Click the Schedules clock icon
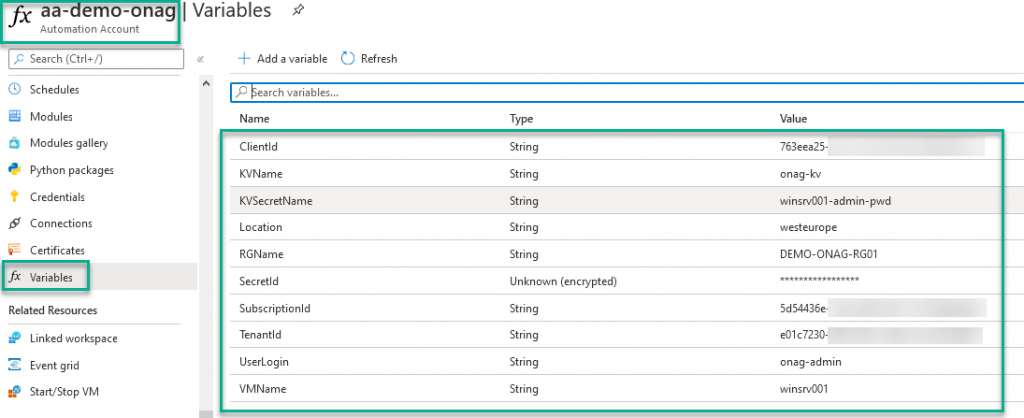Viewport: 1024px width, 418px height. tap(14, 89)
